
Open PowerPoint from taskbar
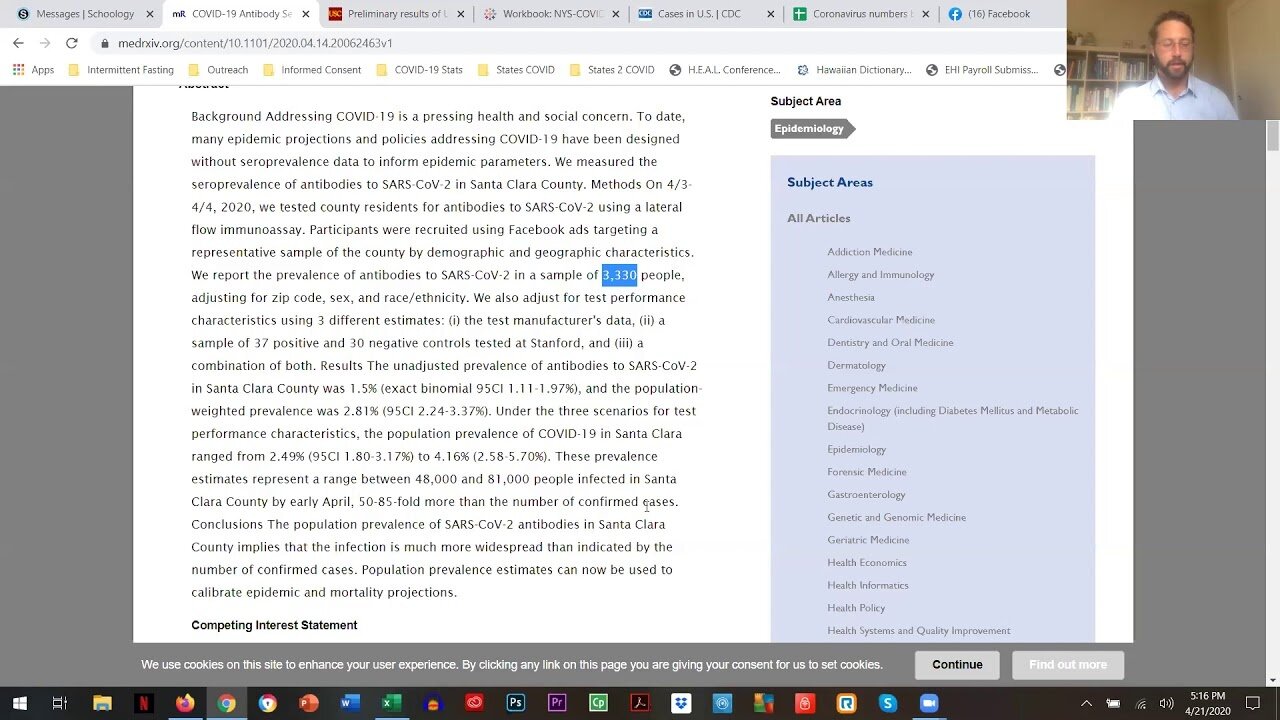(309, 703)
